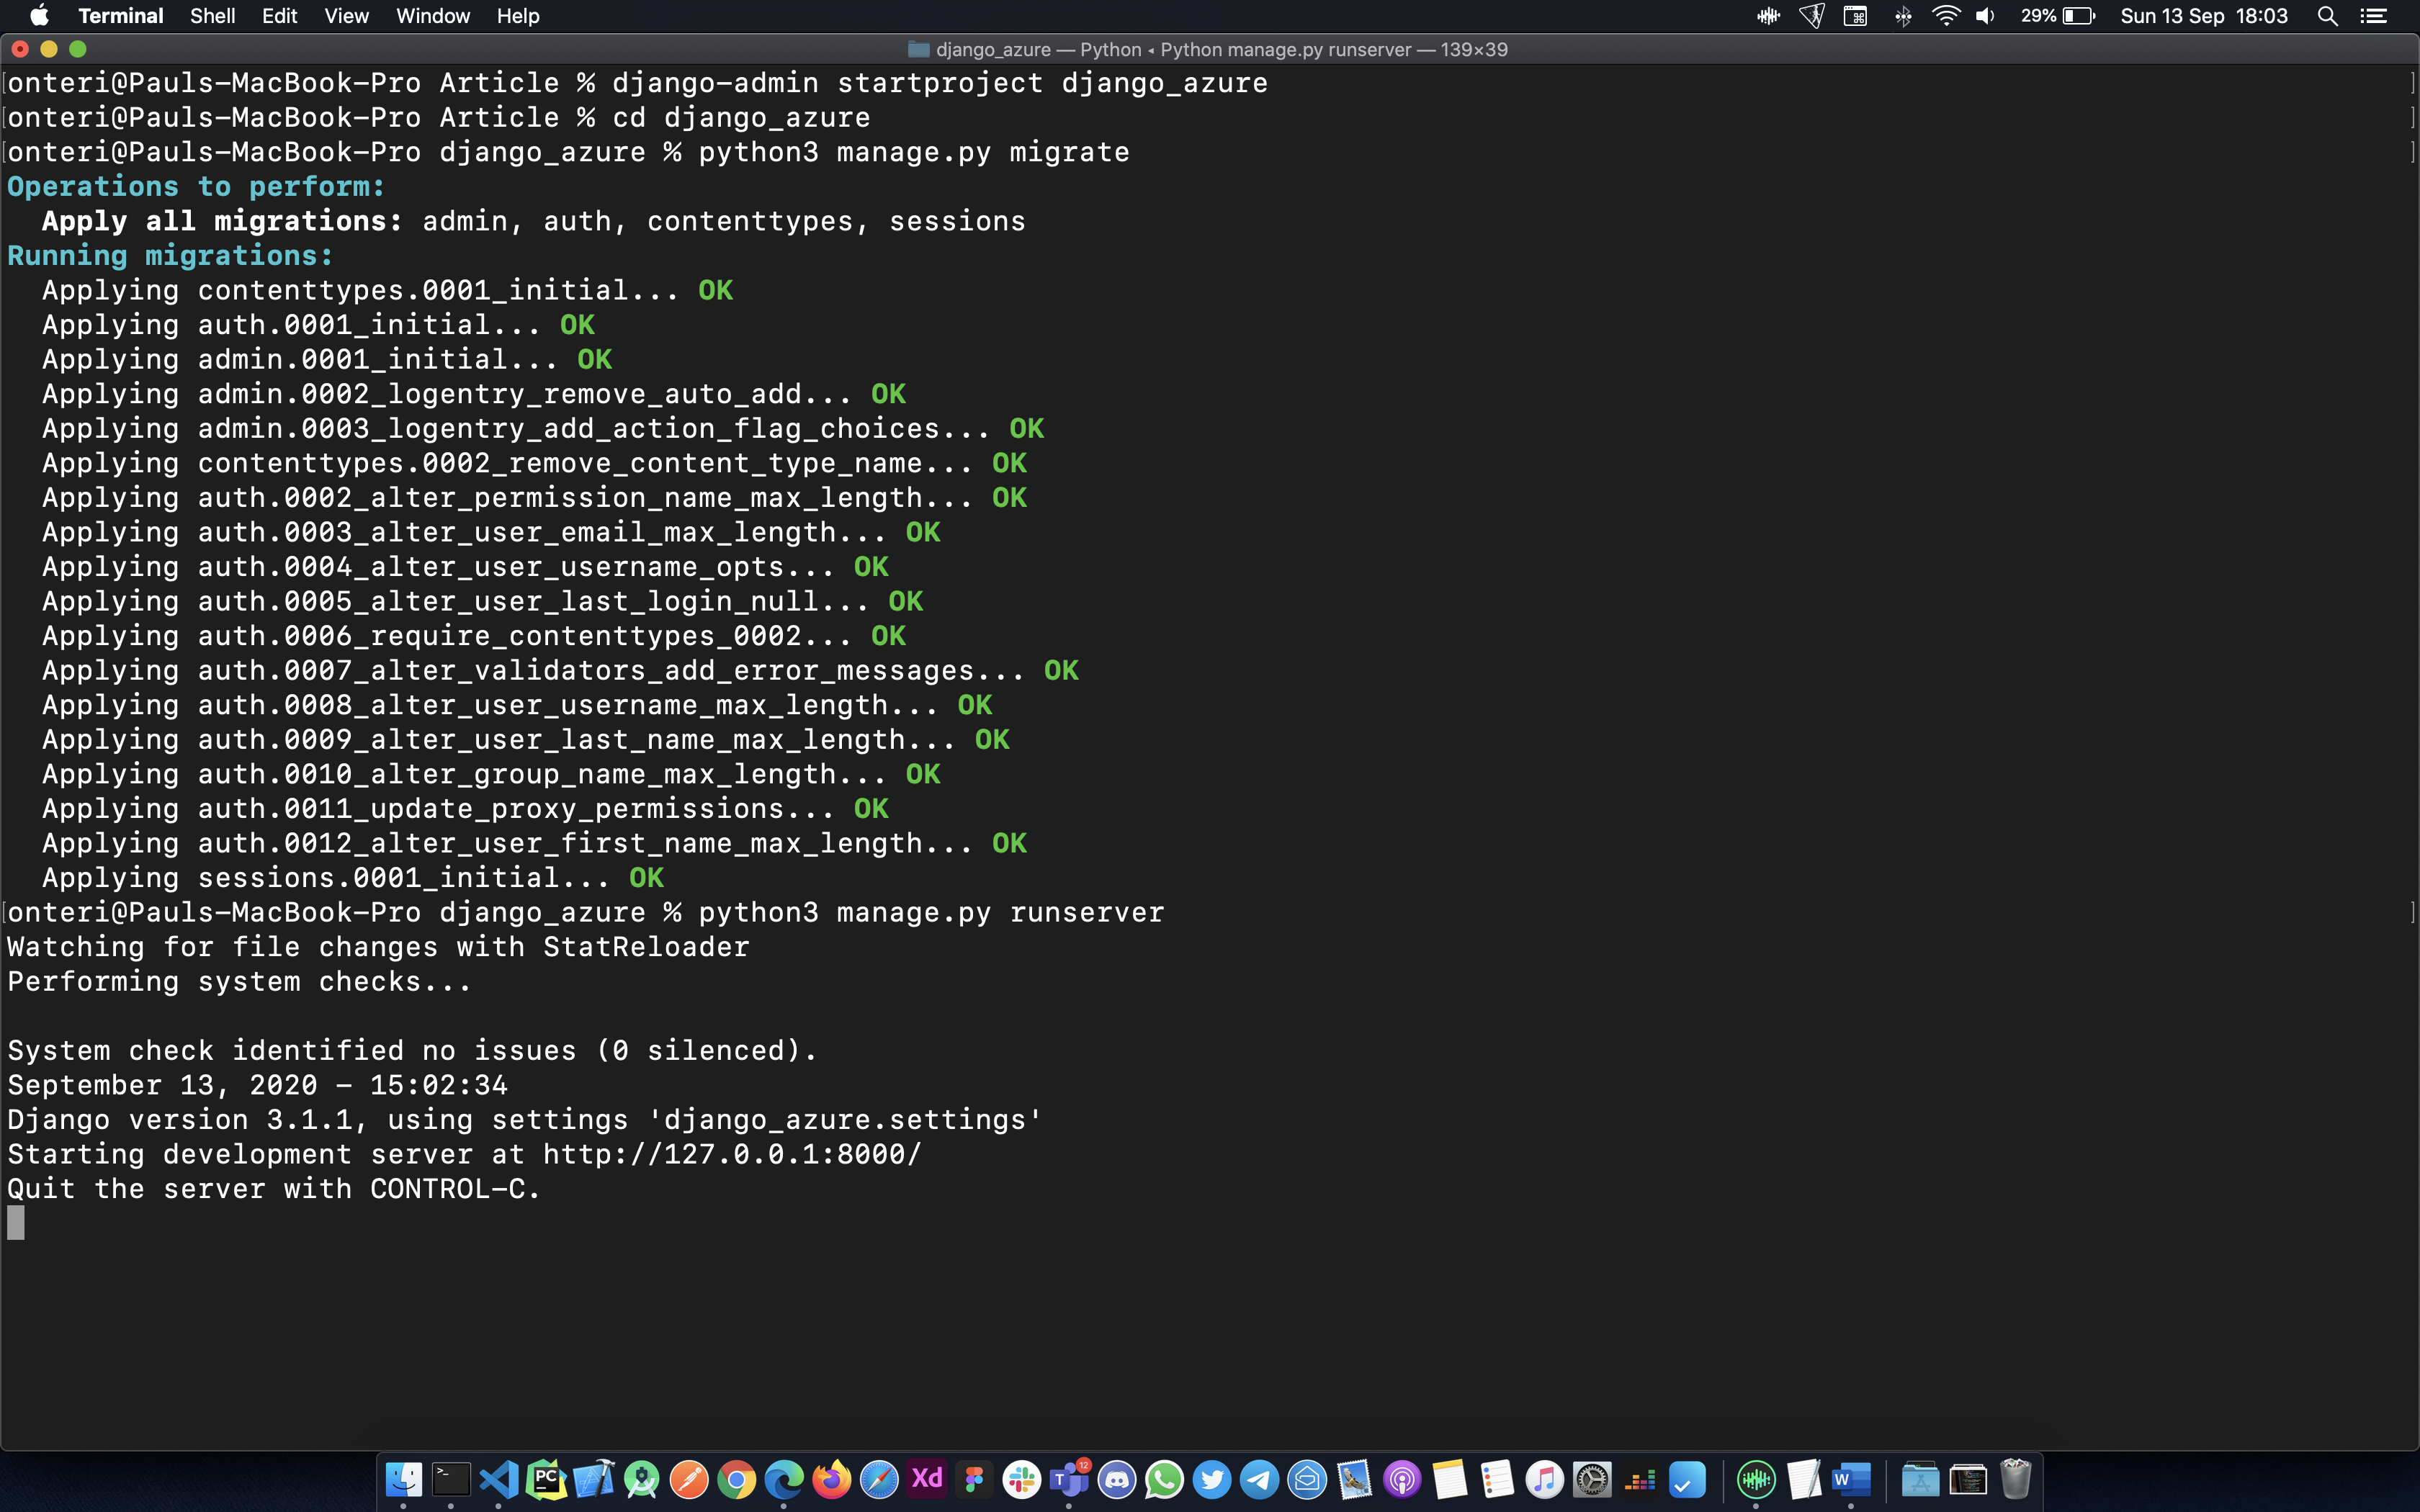2420x1512 pixels.
Task: Launch Postman from the dock
Action: (x=689, y=1479)
